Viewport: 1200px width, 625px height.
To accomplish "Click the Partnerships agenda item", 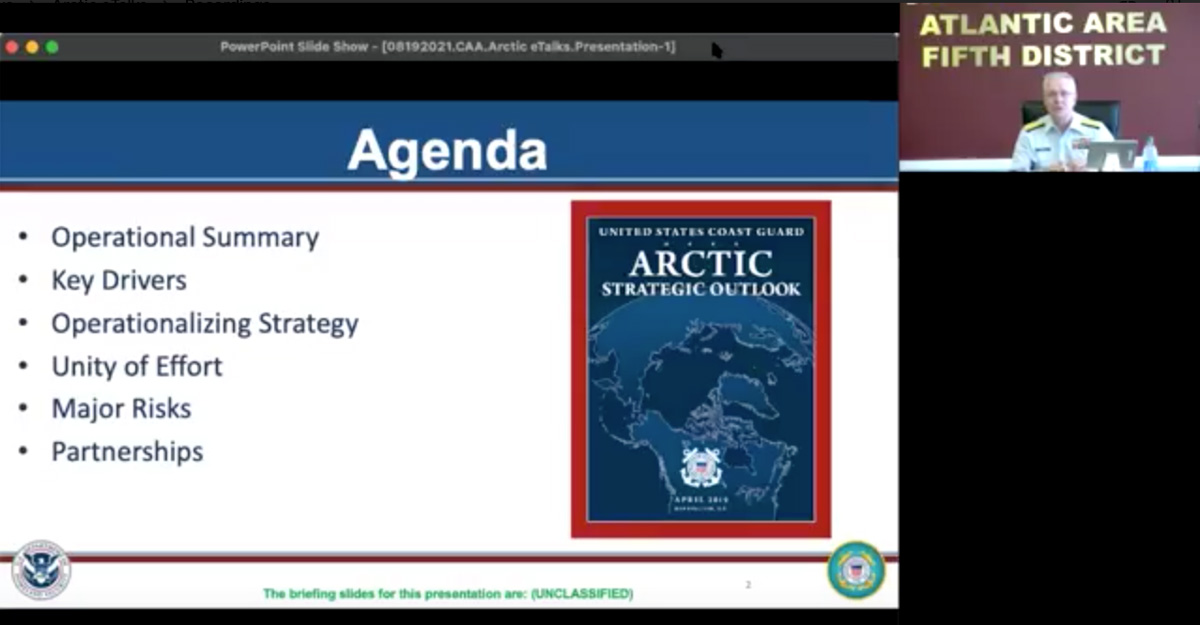I will 127,452.
